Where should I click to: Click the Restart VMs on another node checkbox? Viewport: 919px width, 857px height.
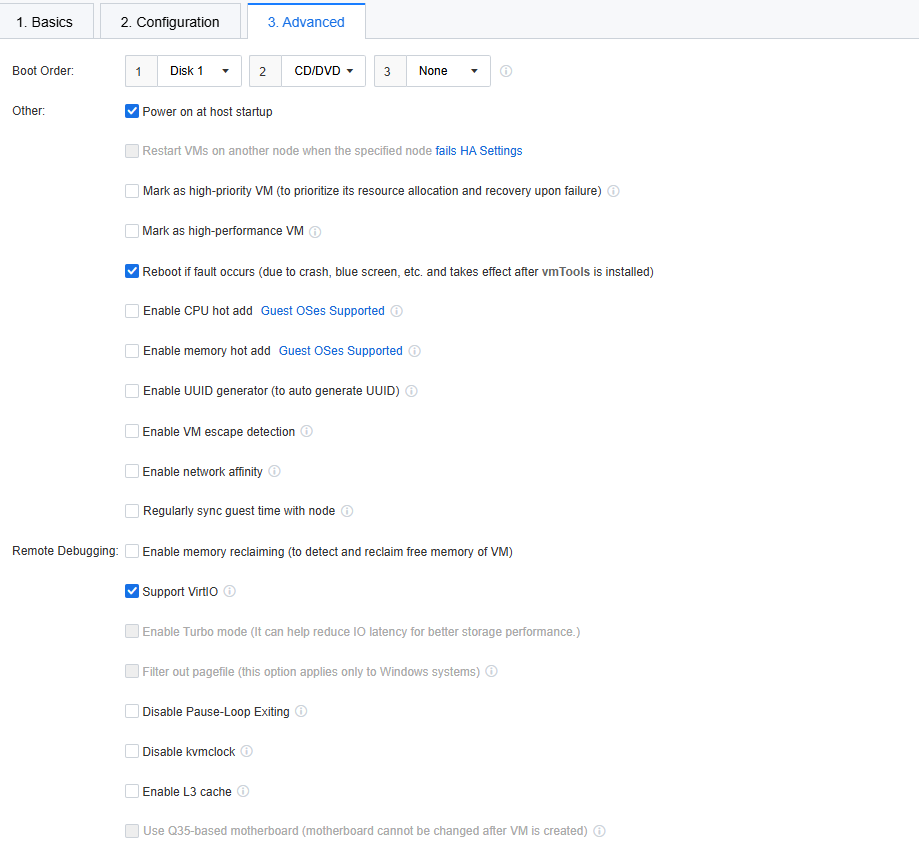(x=132, y=151)
